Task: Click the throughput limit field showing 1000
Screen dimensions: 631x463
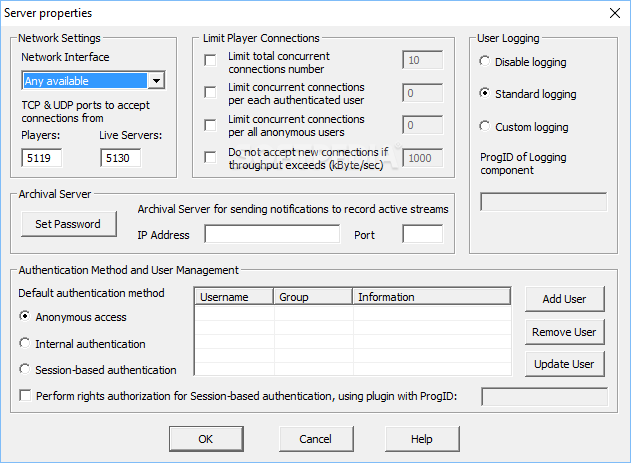Action: (x=423, y=158)
